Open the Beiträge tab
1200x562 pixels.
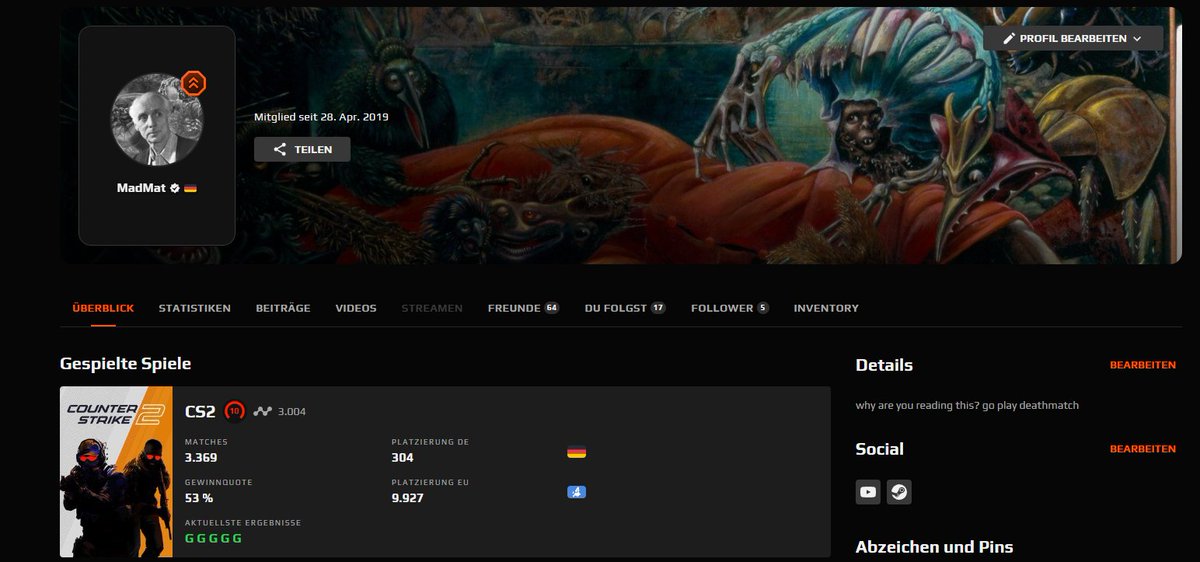coord(283,308)
